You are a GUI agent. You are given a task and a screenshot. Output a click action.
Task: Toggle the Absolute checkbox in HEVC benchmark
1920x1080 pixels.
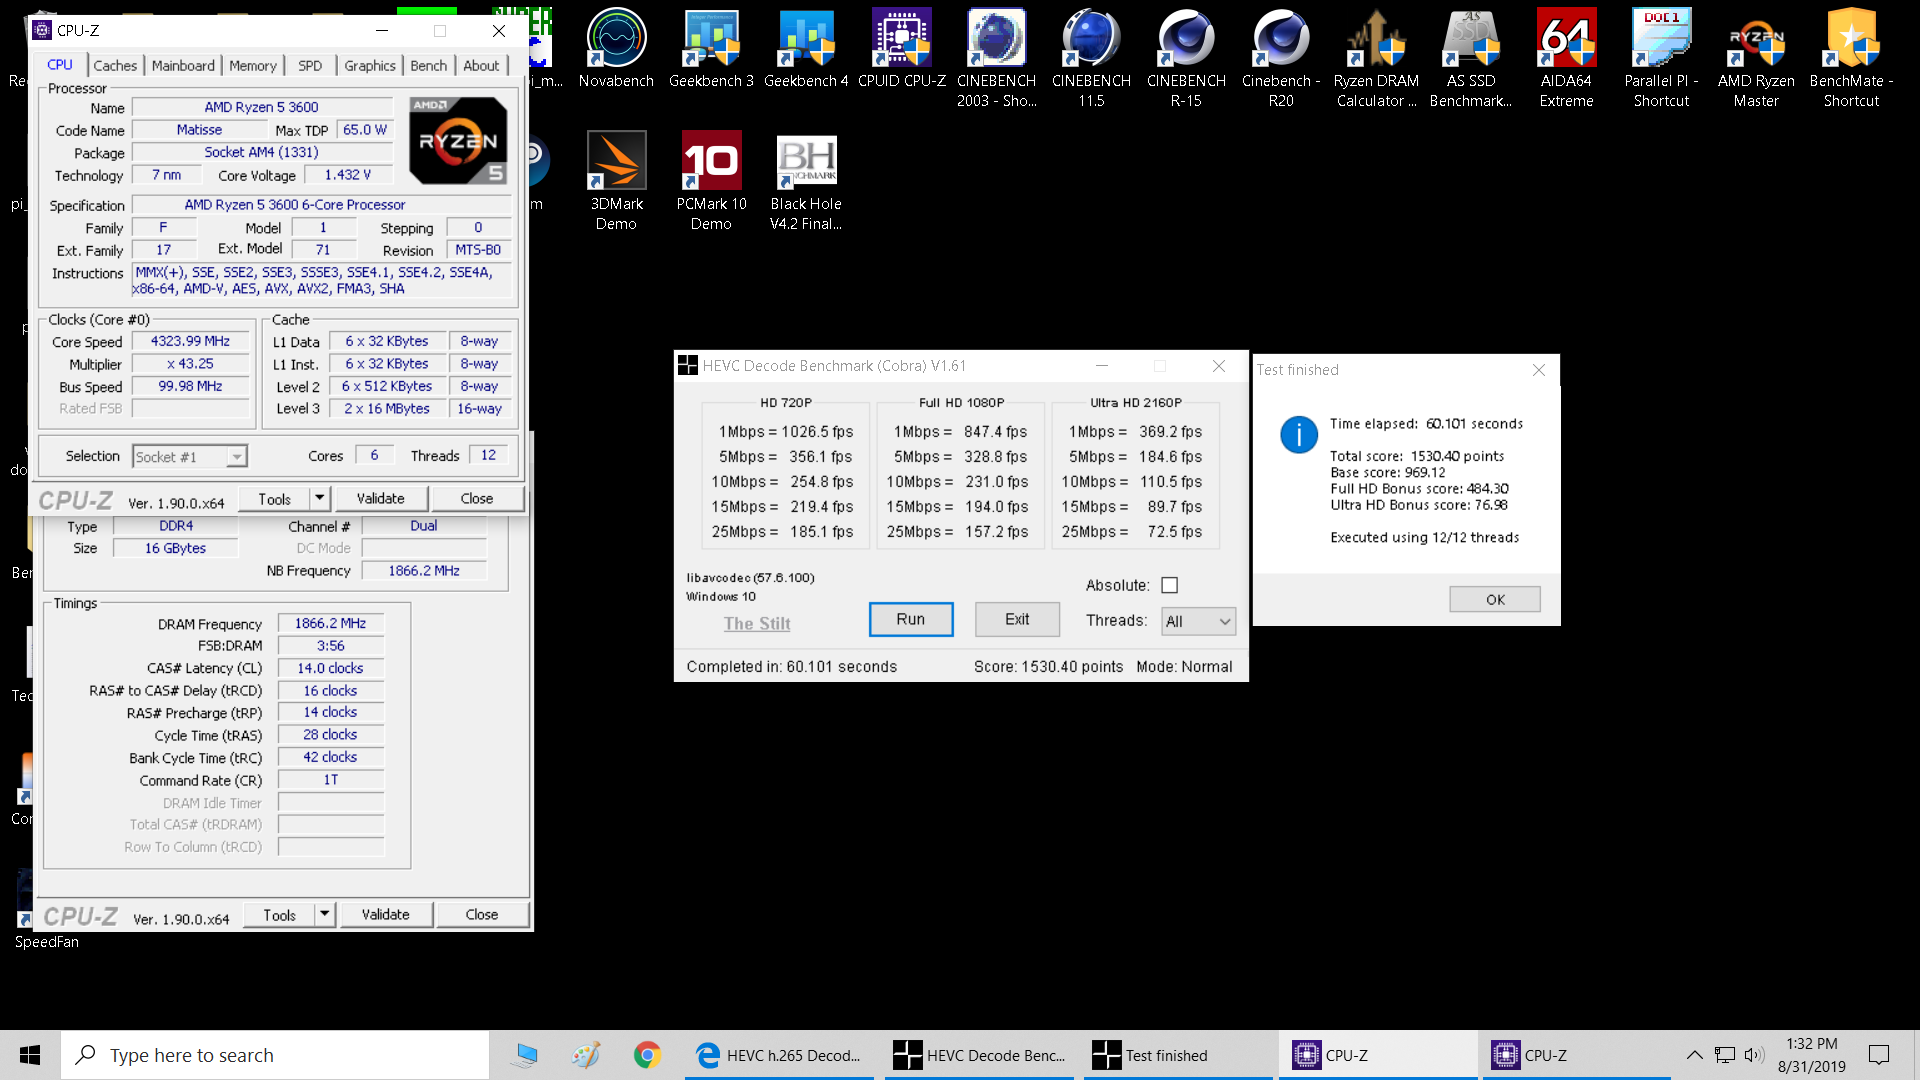tap(1170, 585)
